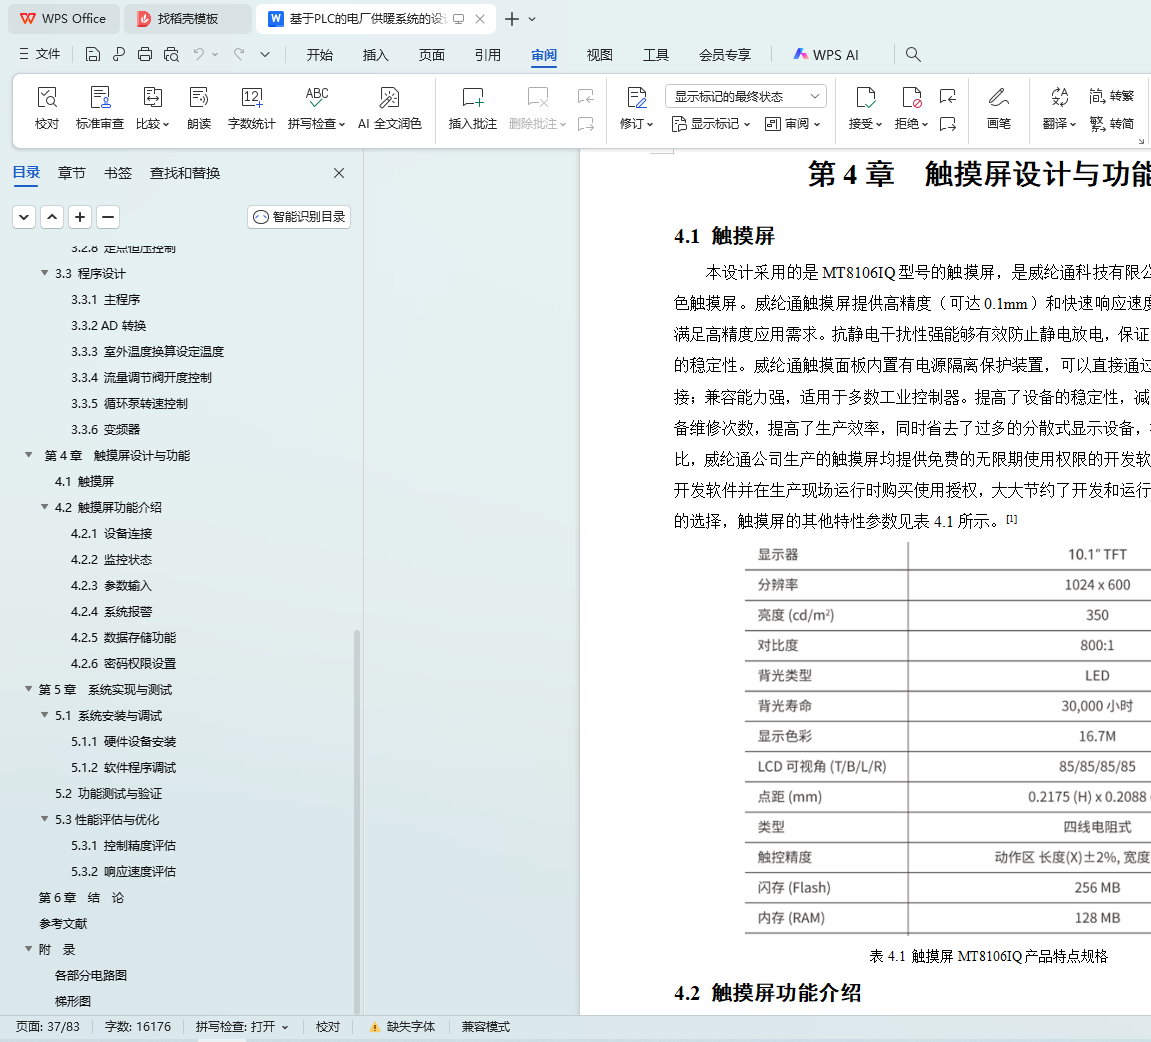Click 智能识别目录 button

coord(299,217)
